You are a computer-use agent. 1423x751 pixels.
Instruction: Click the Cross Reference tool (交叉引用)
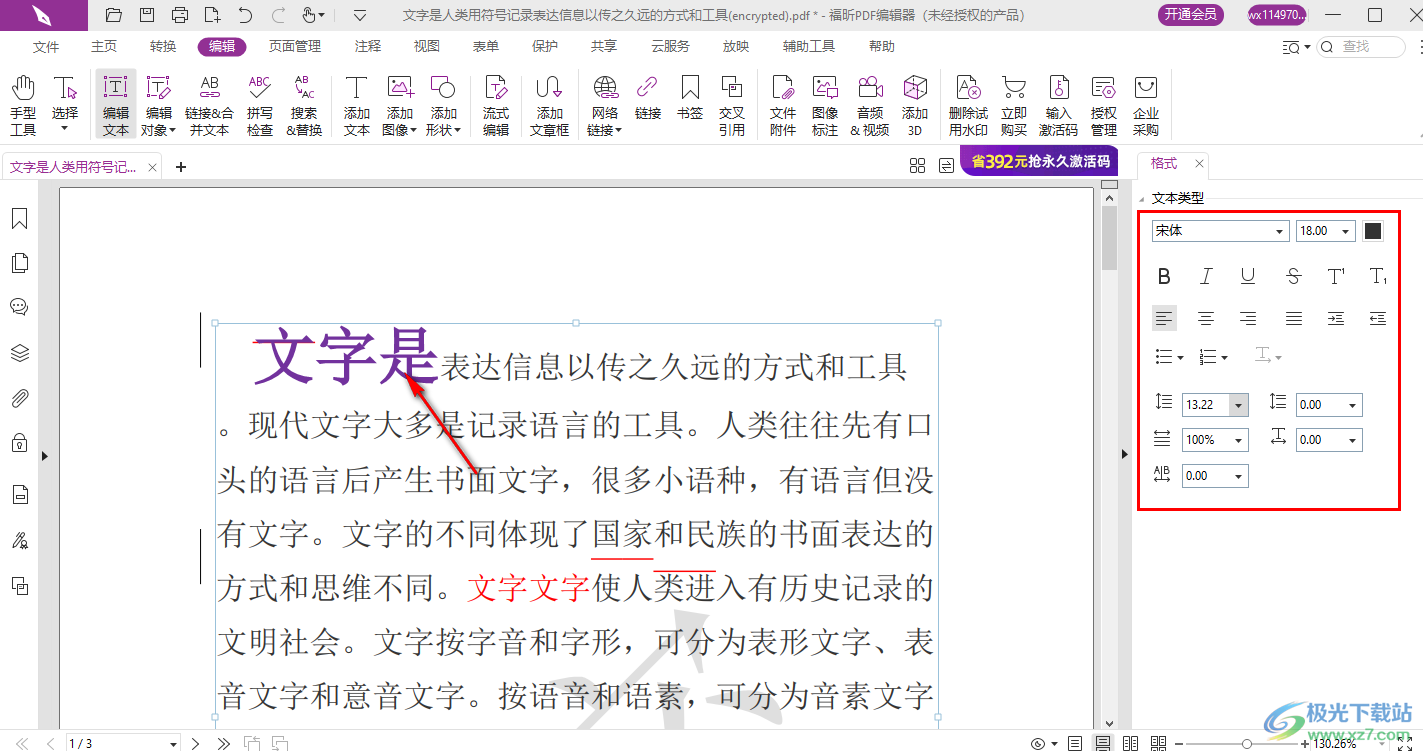pos(732,105)
